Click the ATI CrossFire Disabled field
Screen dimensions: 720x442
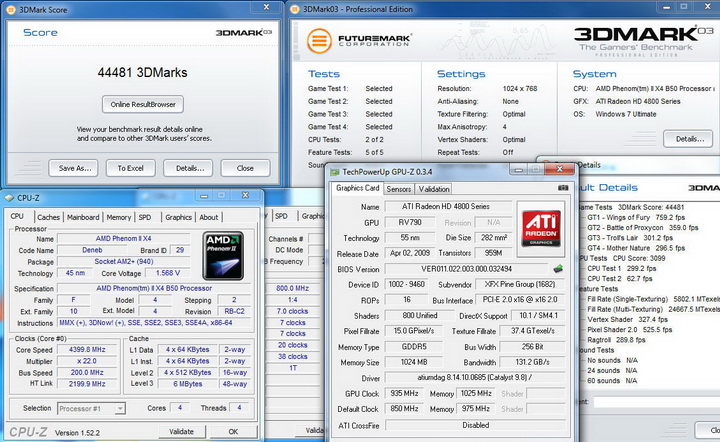point(475,425)
